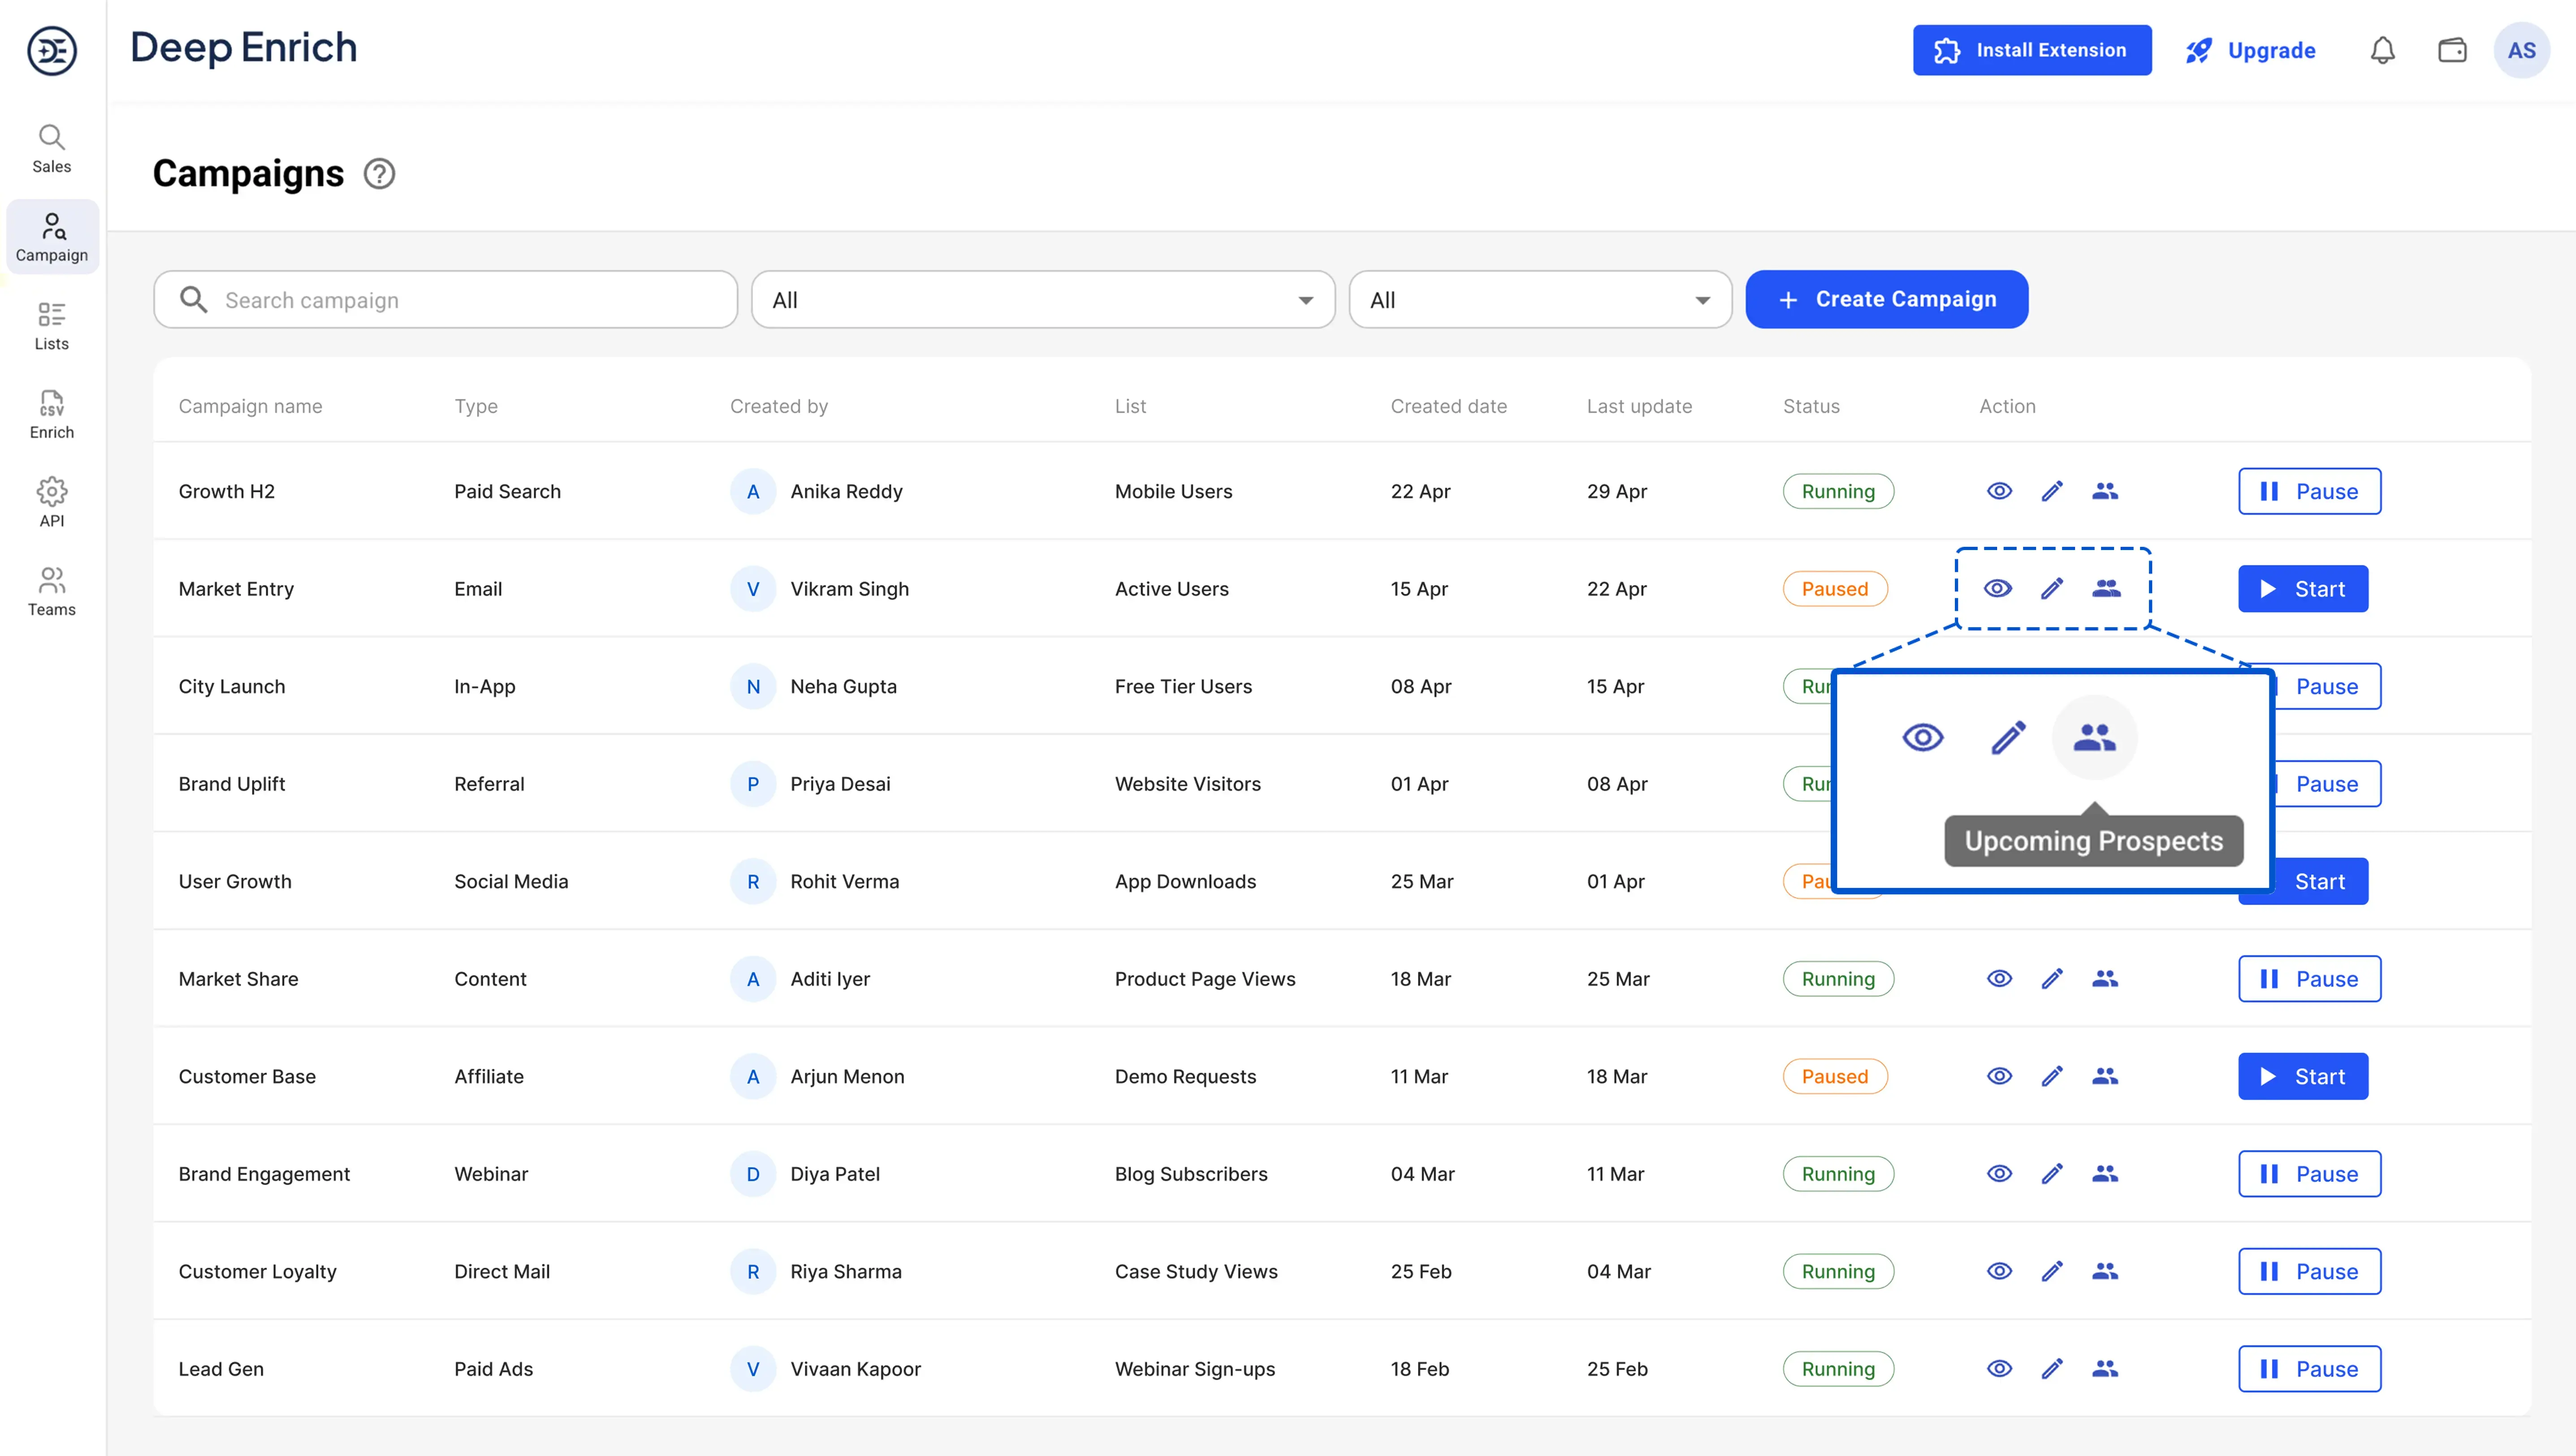
Task: Edit the Brand Engagement campaign
Action: (x=2052, y=1173)
